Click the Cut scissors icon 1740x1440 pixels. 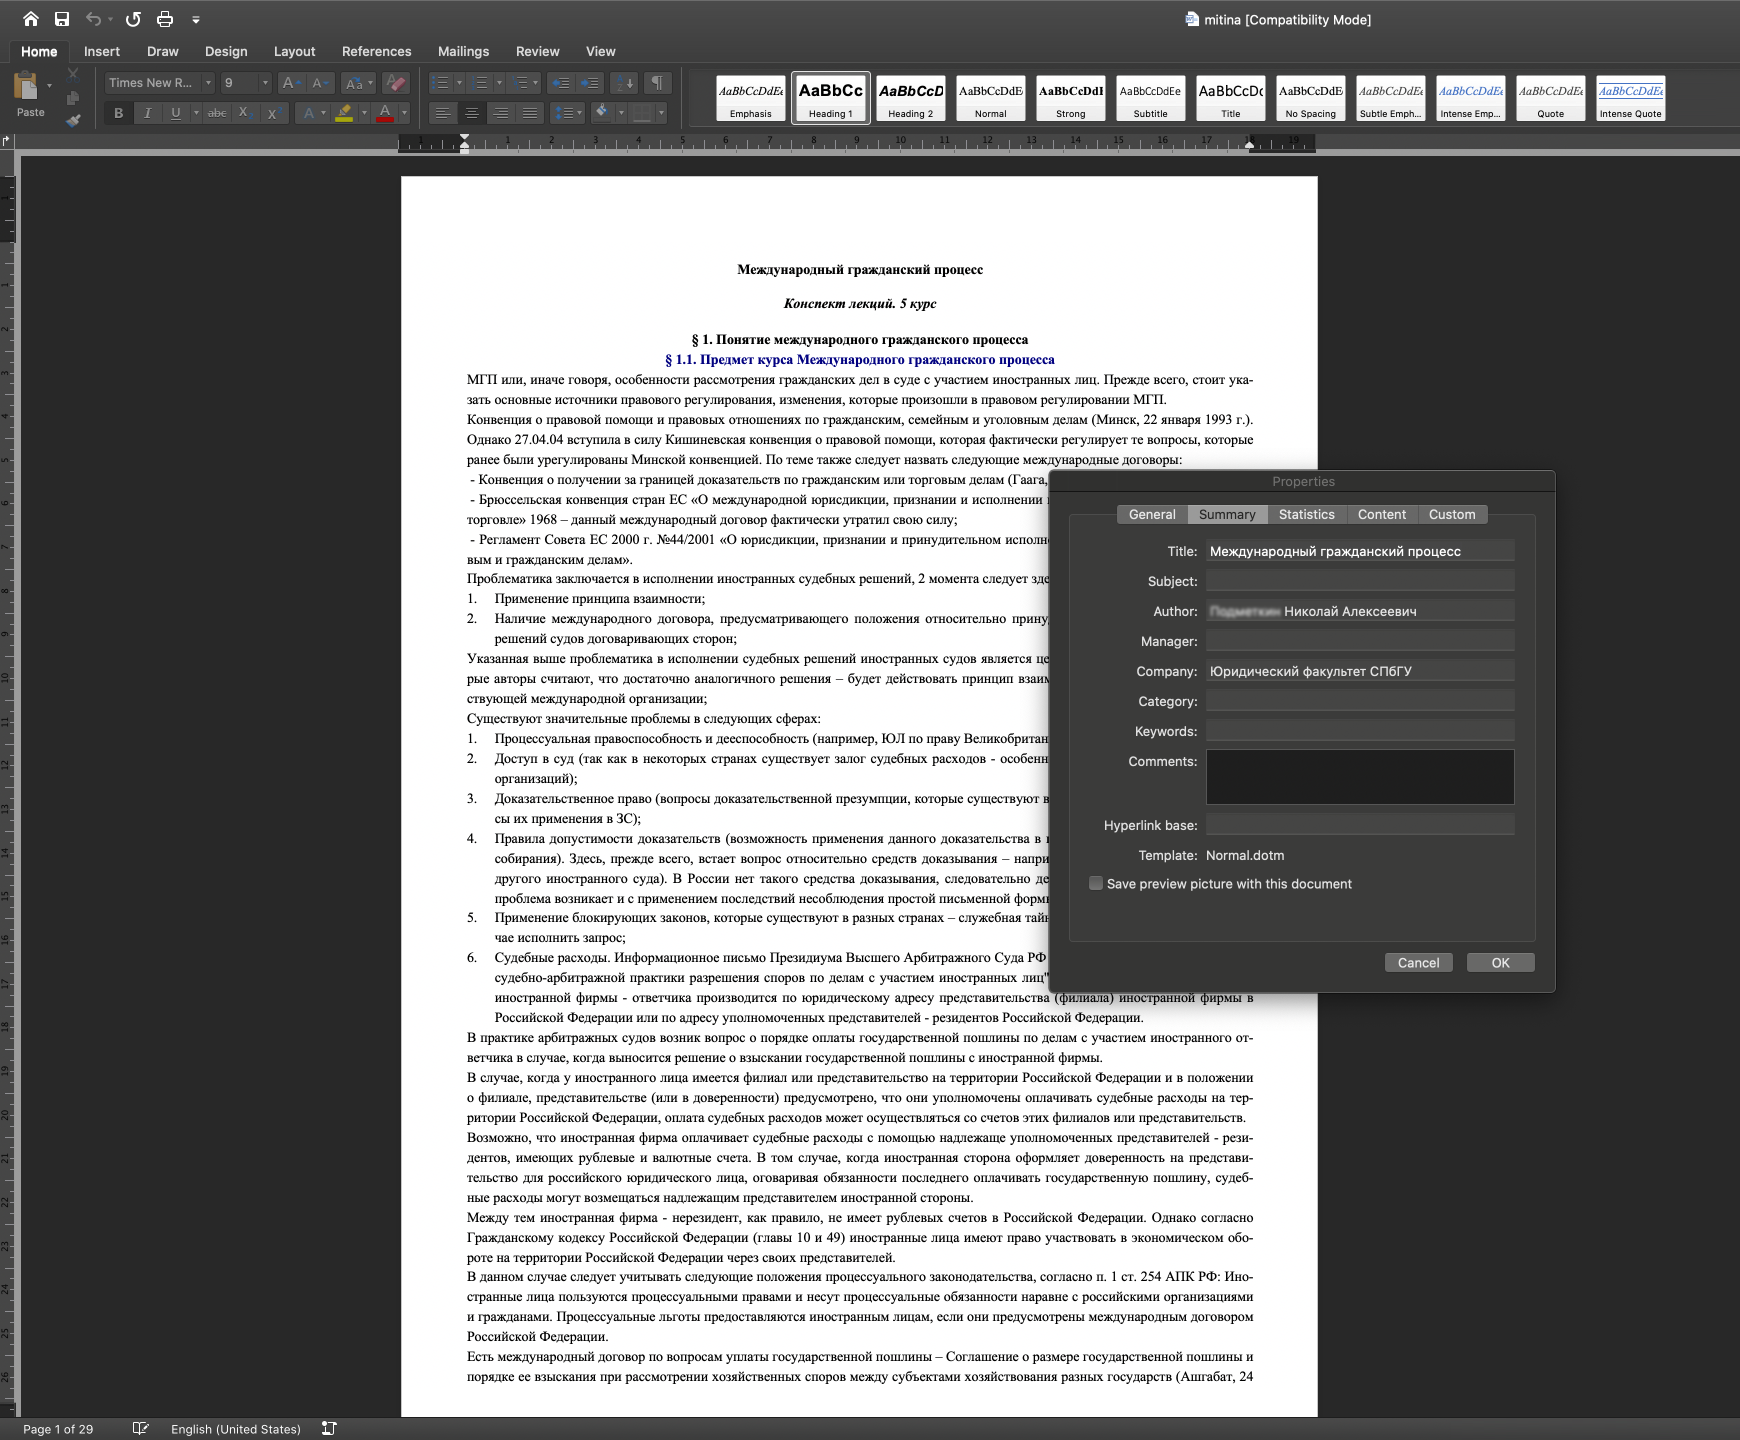pos(73,74)
